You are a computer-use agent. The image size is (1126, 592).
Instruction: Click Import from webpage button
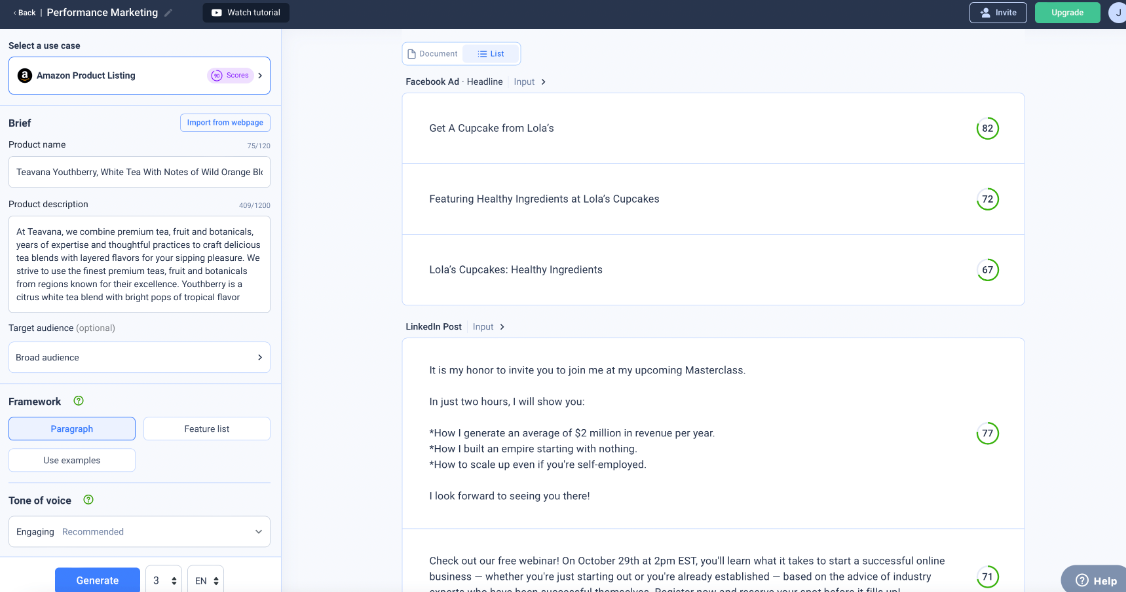tap(225, 123)
